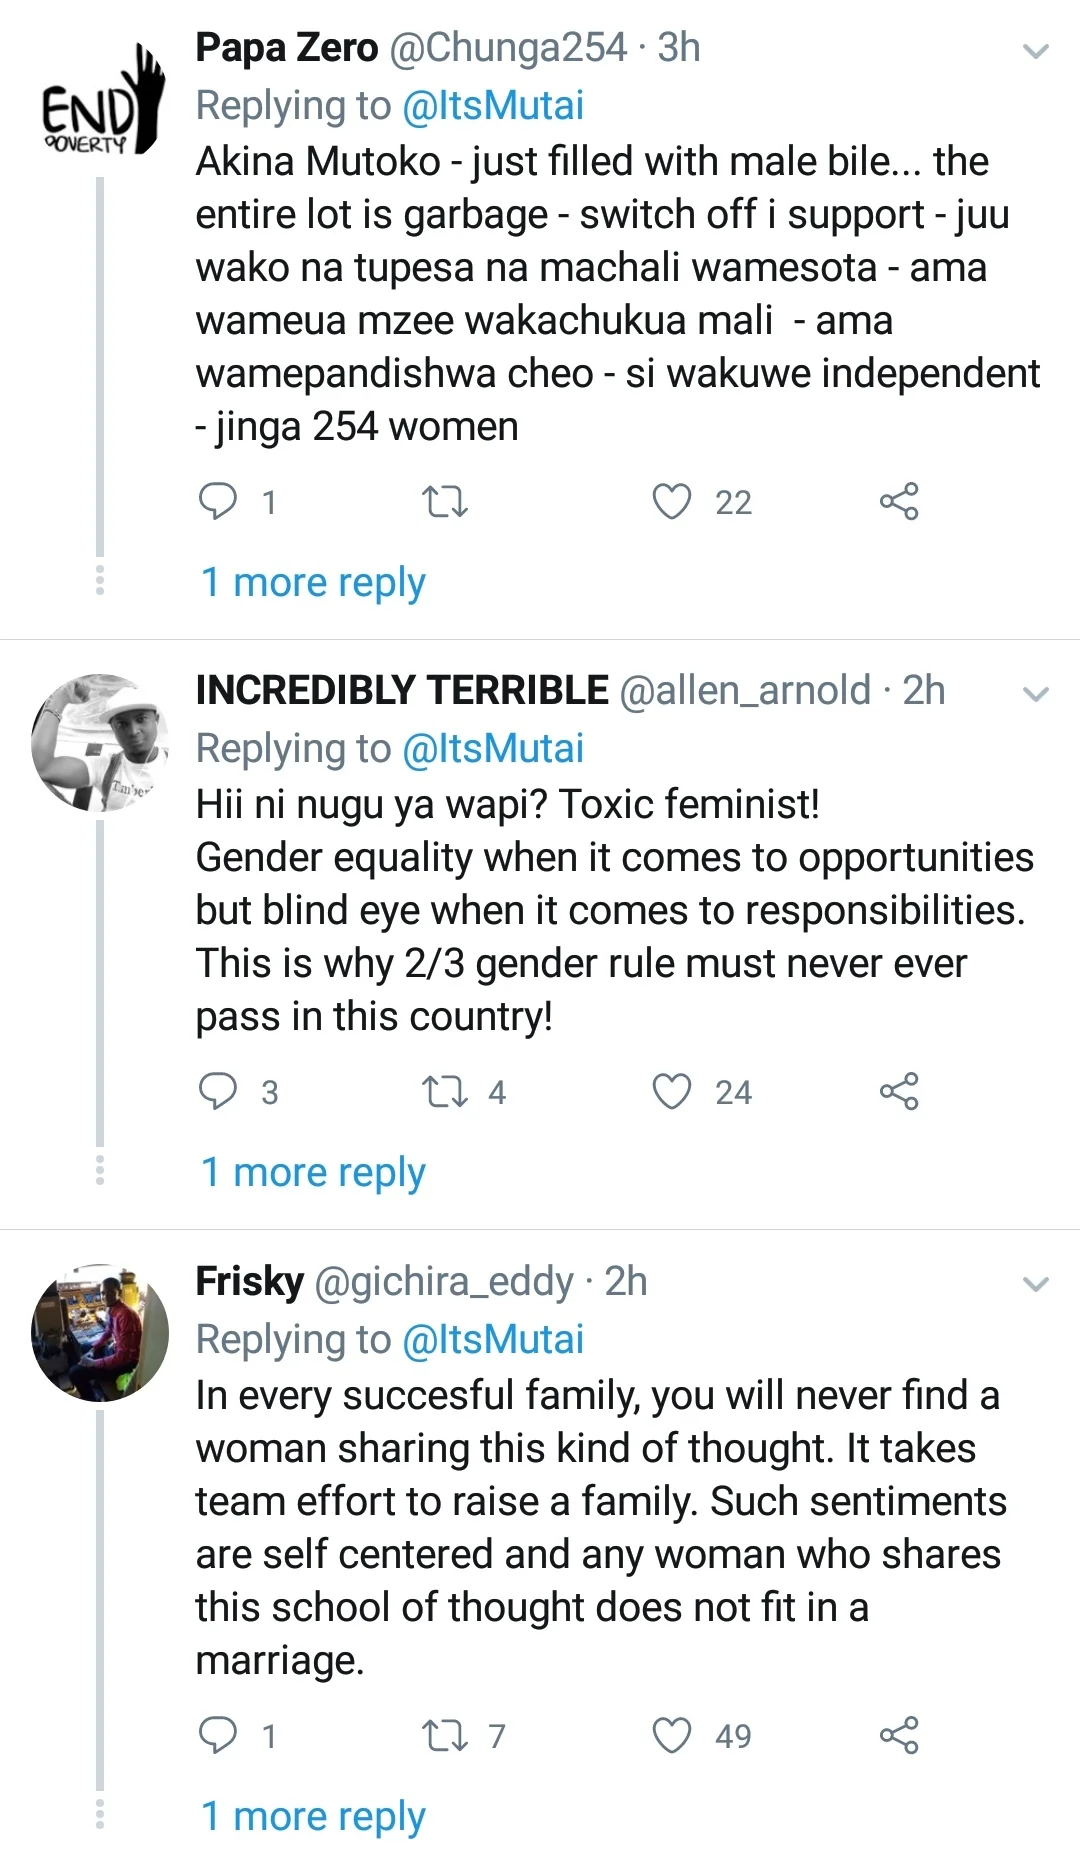Screen dimensions: 1080x1871
Task: Retweet Papa Zero's tweet
Action: (445, 501)
